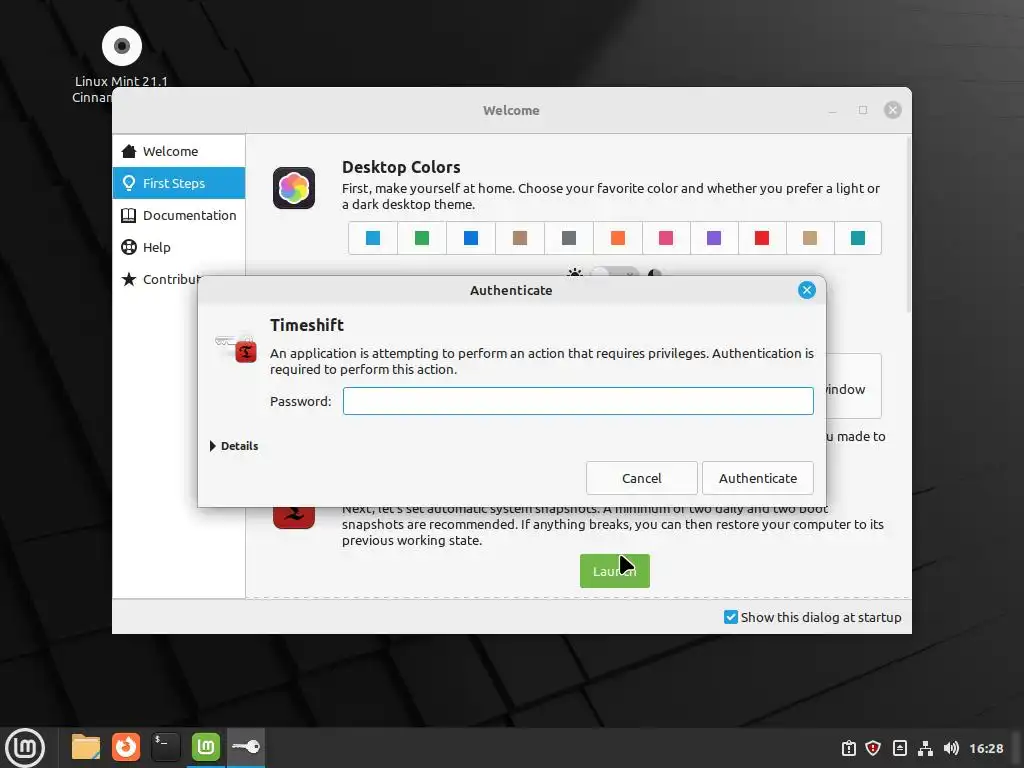Choose the orange color swatch
Viewport: 1024px width, 768px height.
pyautogui.click(x=618, y=238)
